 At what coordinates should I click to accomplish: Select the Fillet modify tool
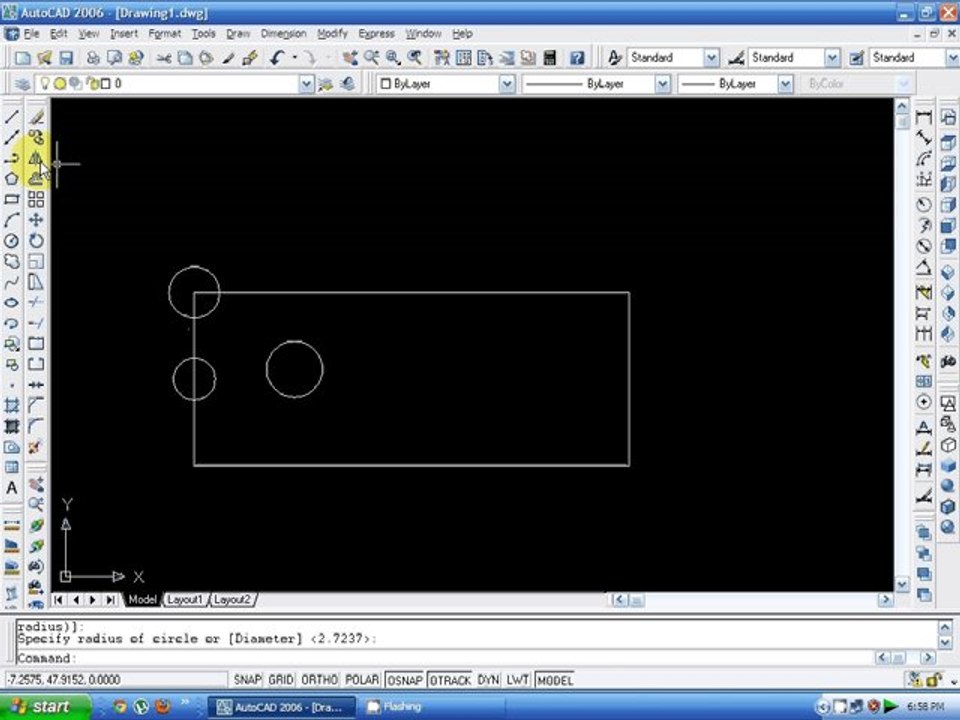click(x=36, y=426)
